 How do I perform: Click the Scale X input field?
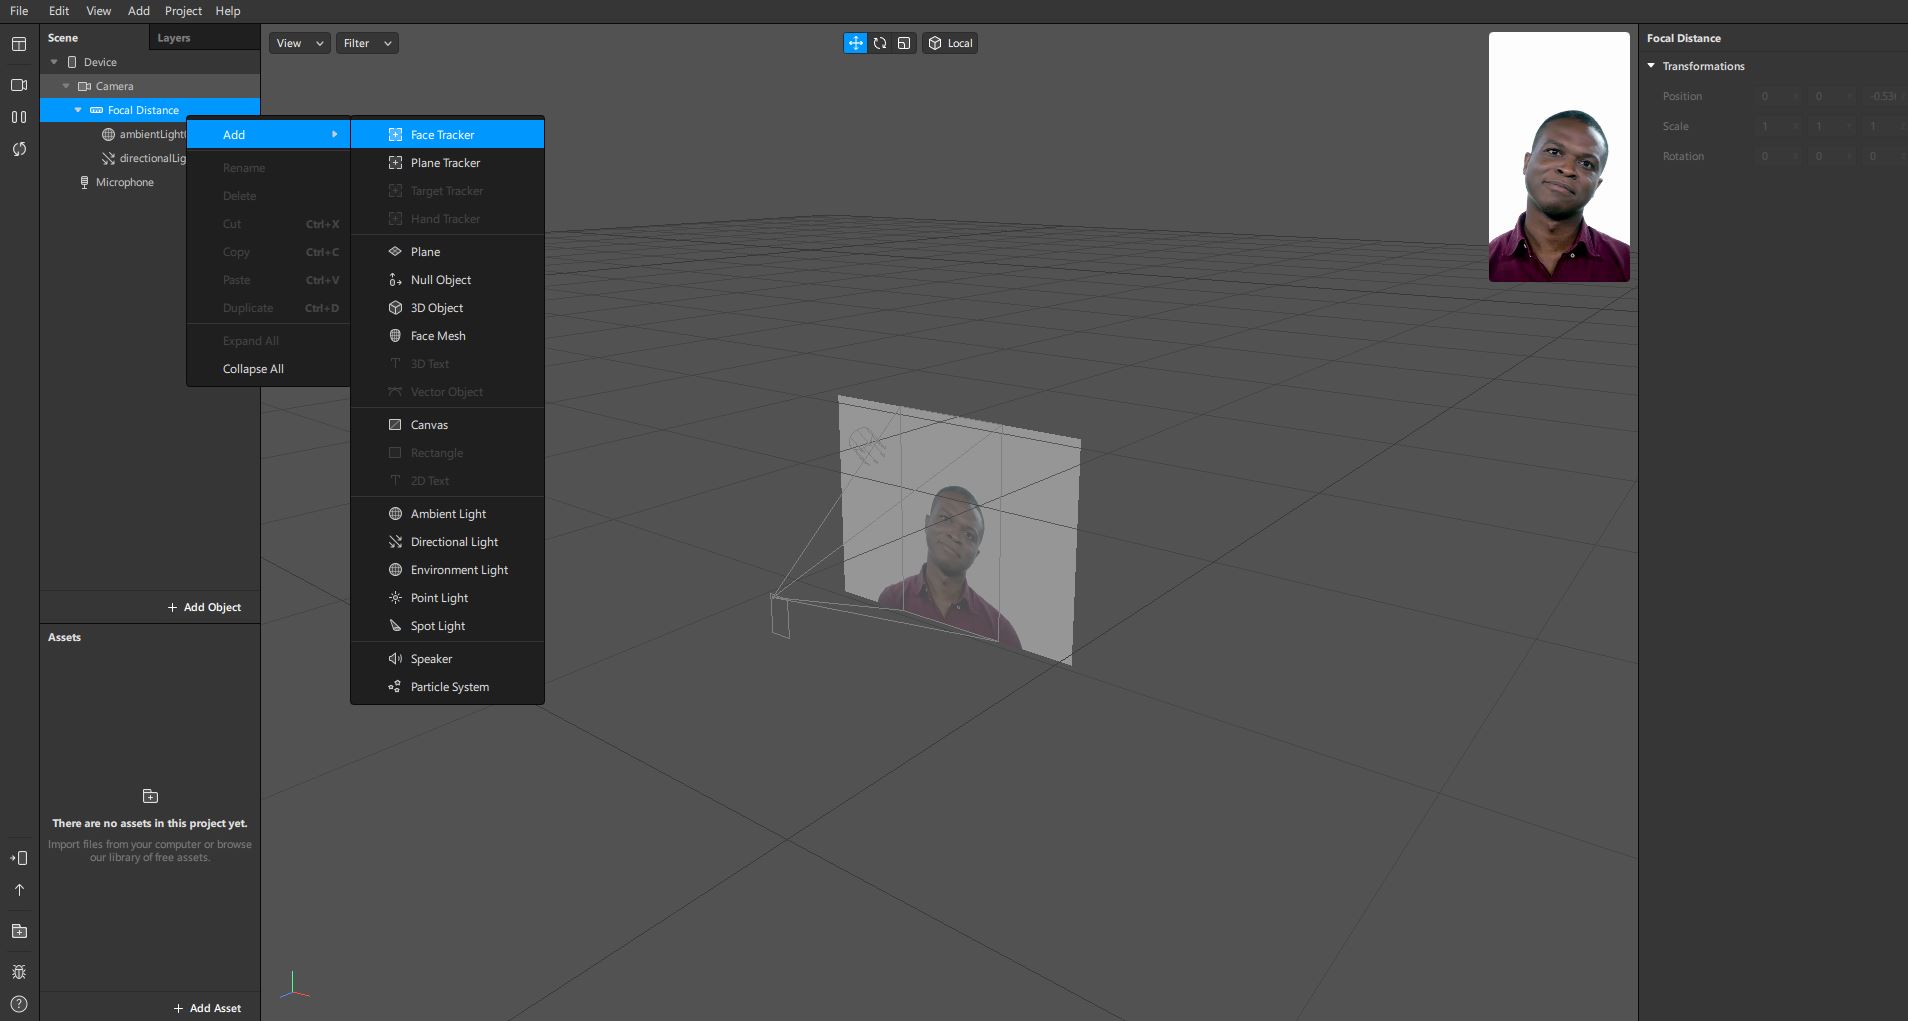(x=1778, y=126)
